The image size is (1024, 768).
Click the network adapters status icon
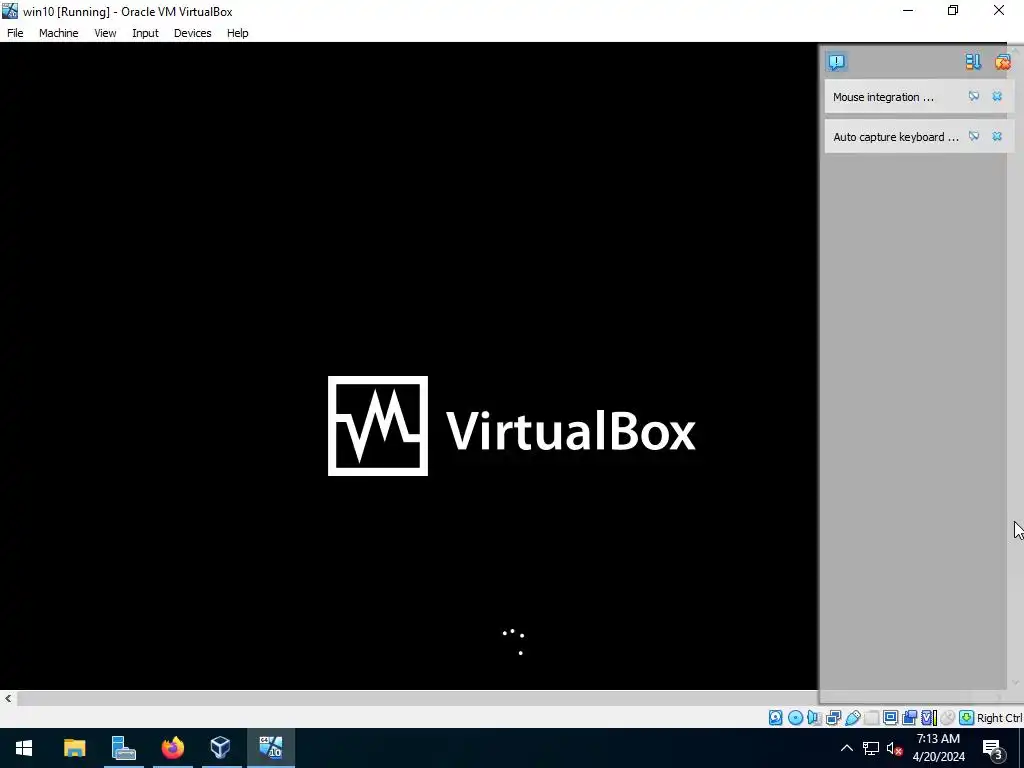pos(833,718)
